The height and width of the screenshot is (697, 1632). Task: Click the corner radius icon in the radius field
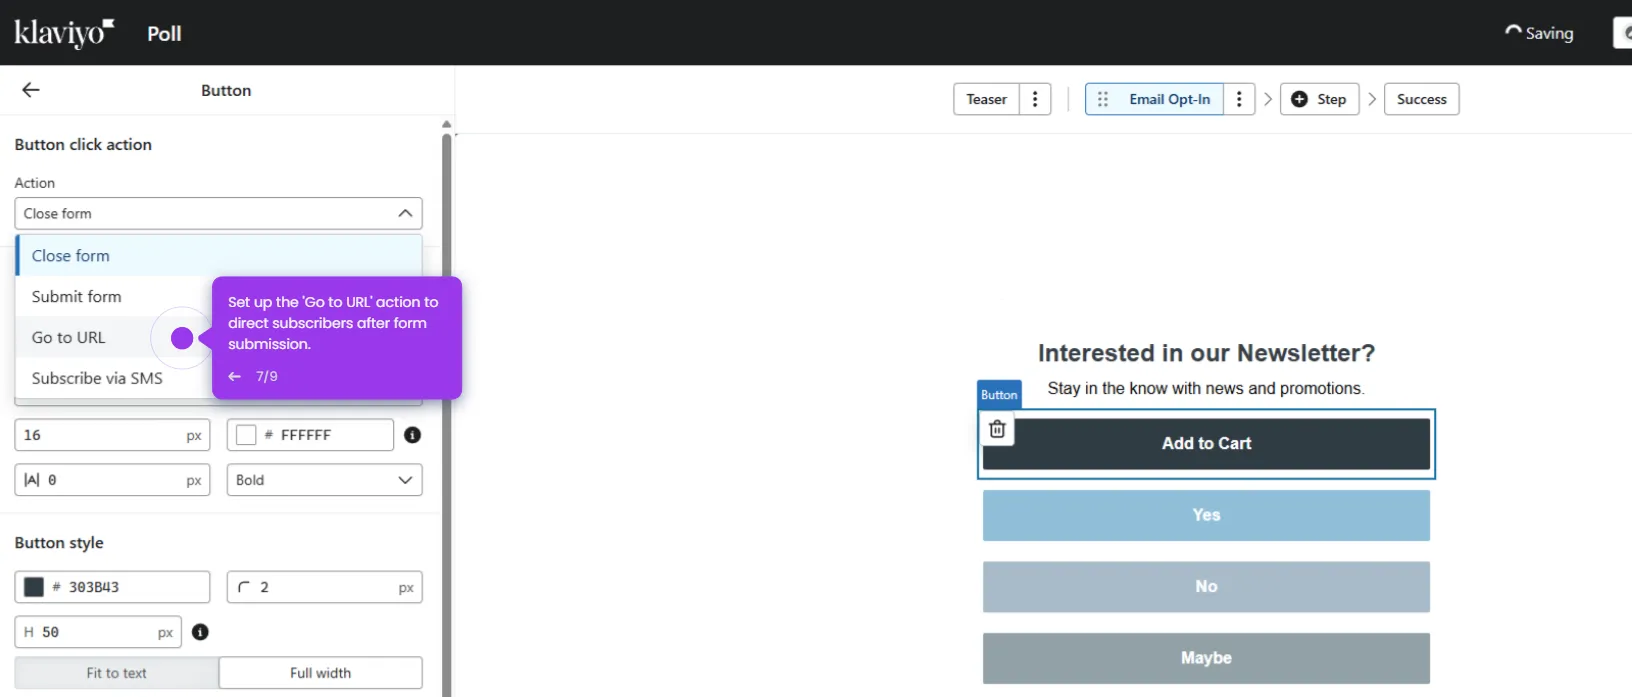click(x=244, y=587)
